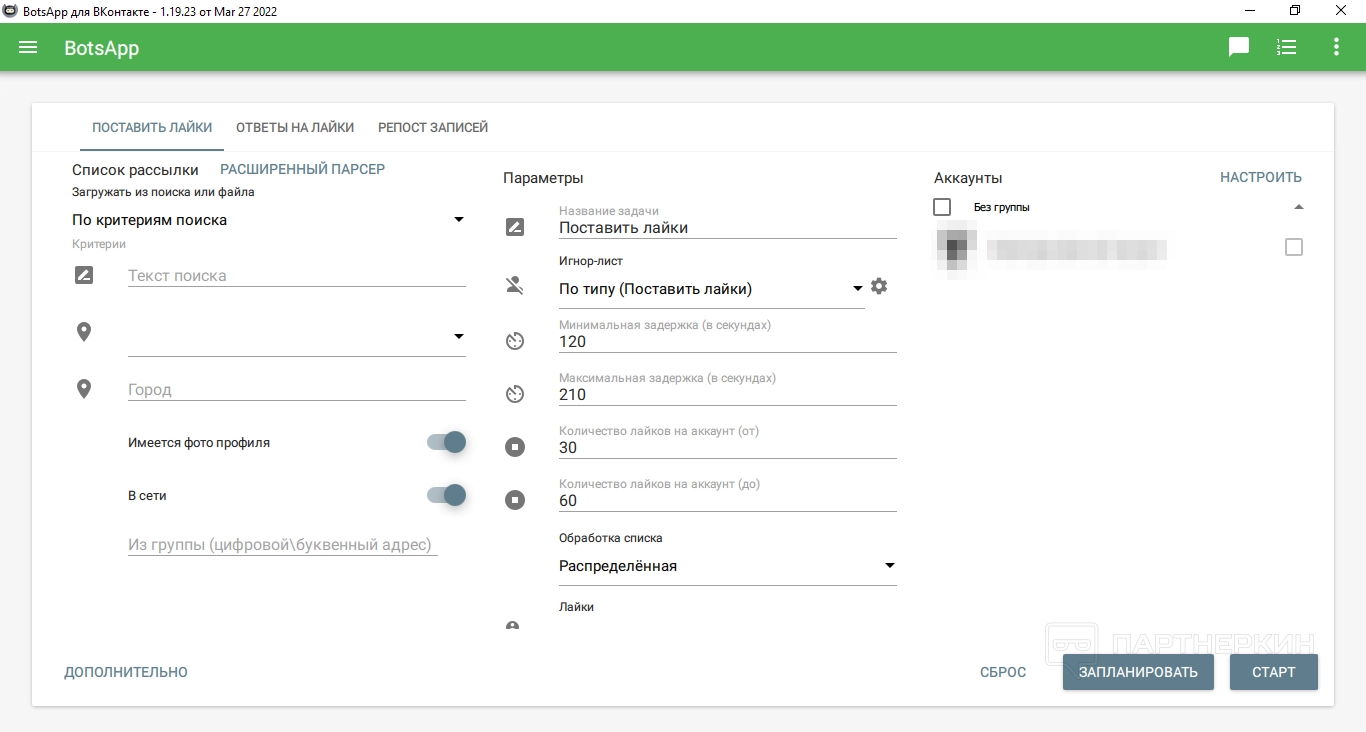Click the timer icon beside Минимальная задержка

pyautogui.click(x=515, y=341)
